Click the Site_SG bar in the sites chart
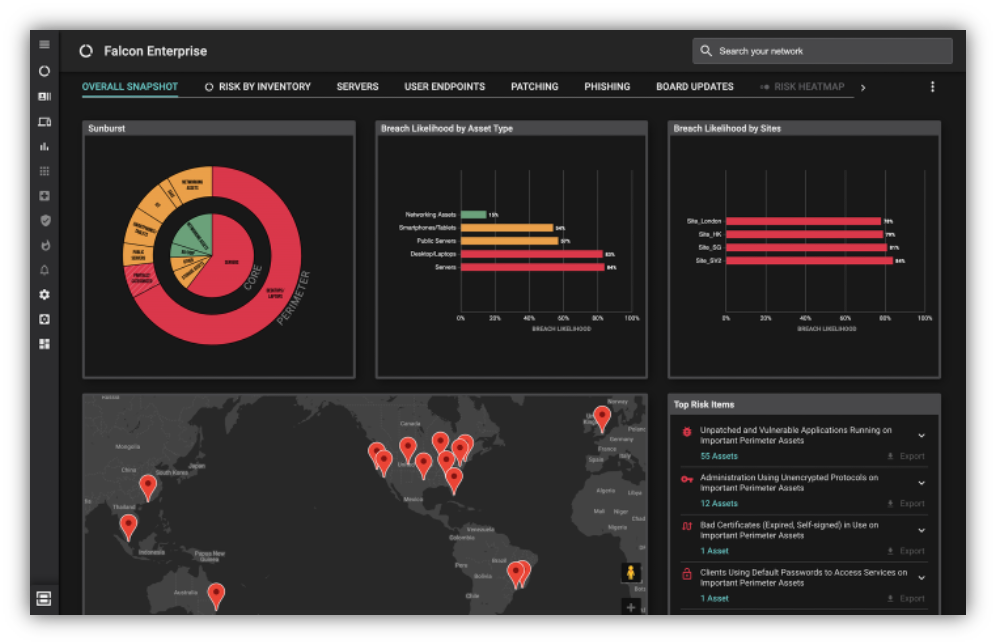The image size is (996, 644). click(806, 248)
